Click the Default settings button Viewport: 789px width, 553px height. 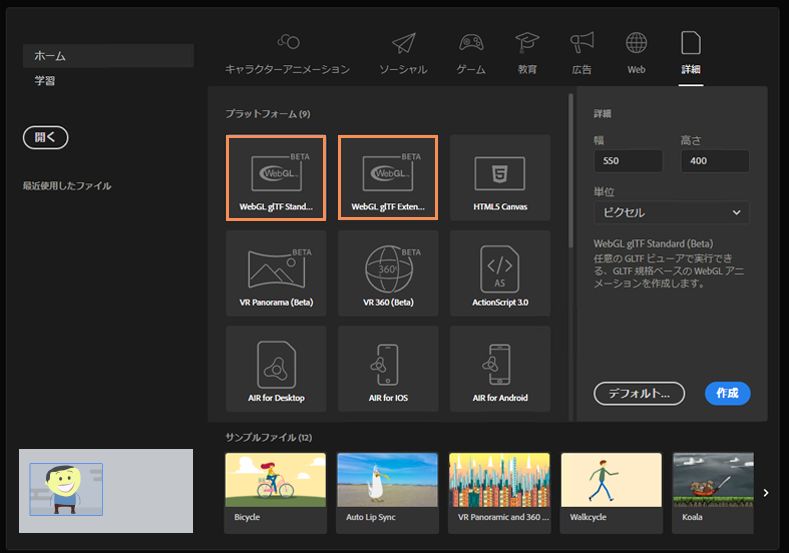639,393
